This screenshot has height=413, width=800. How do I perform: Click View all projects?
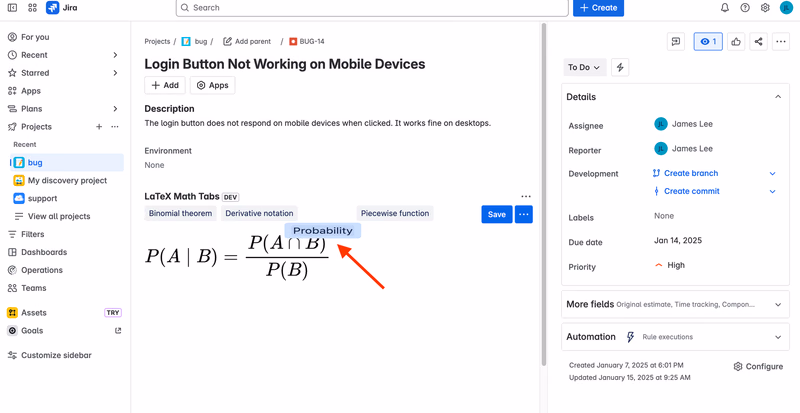pos(59,216)
